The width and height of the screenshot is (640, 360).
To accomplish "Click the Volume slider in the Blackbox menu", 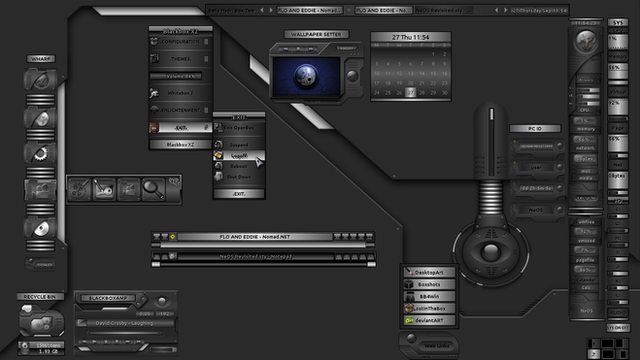I will [x=176, y=76].
